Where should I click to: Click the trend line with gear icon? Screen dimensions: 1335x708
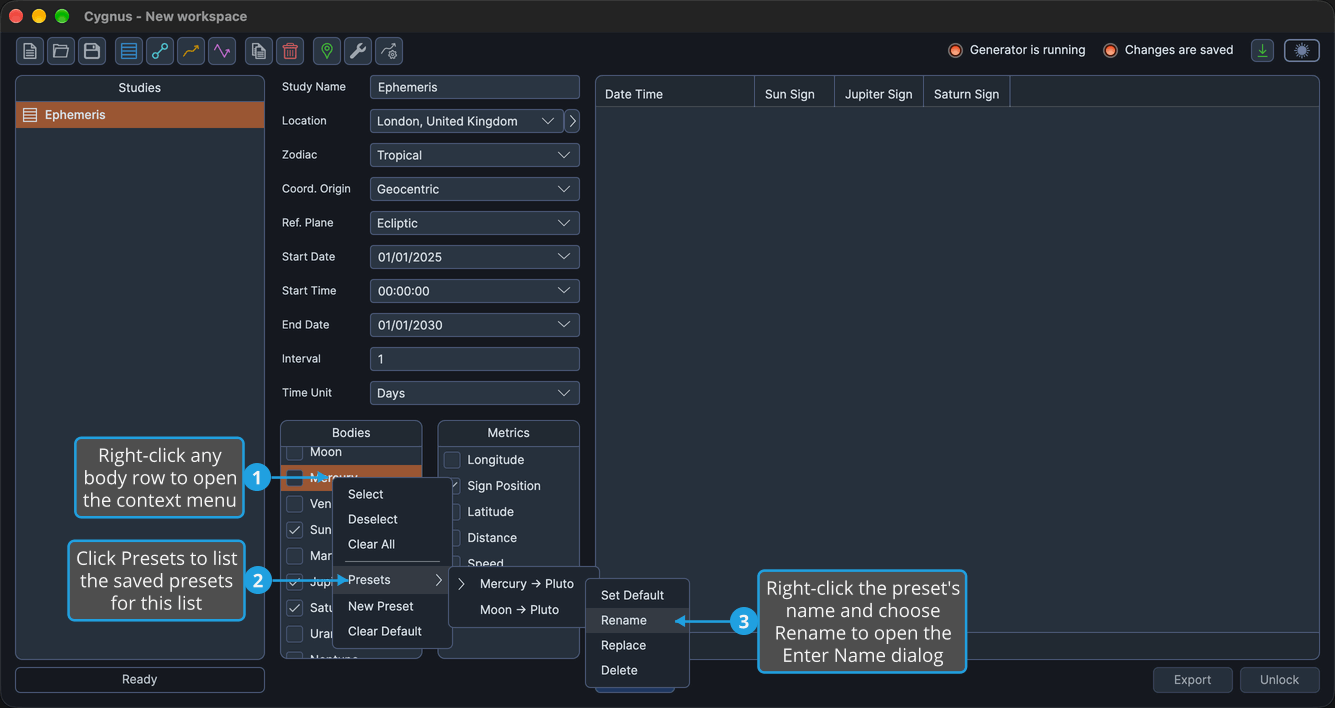(389, 51)
